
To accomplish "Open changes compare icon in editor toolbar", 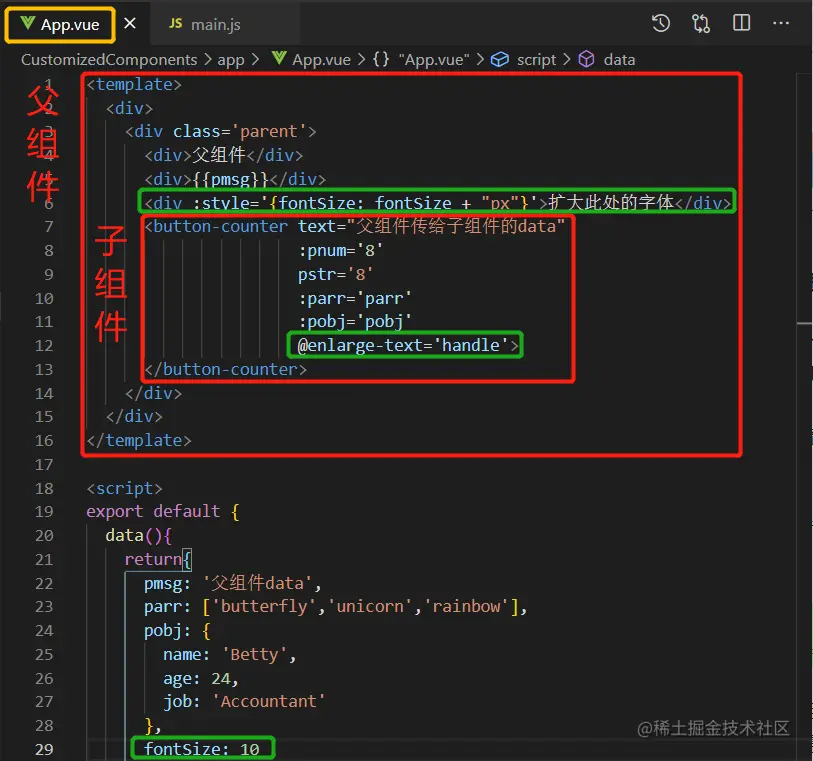I will pos(701,23).
